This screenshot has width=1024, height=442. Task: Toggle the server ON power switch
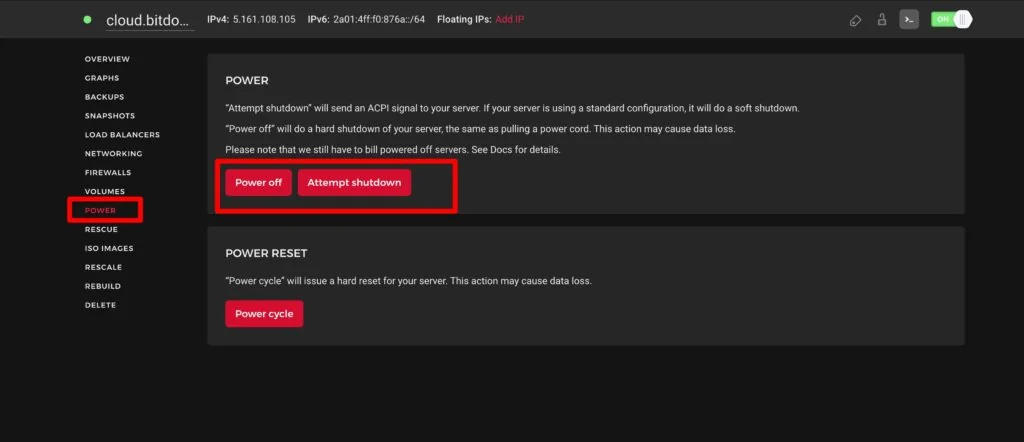click(x=951, y=20)
